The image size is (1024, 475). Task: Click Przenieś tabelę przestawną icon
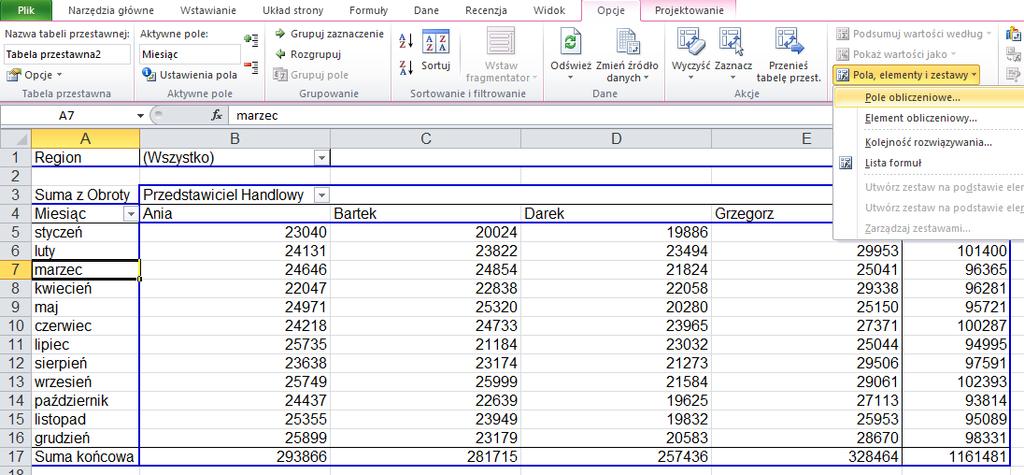point(789,42)
